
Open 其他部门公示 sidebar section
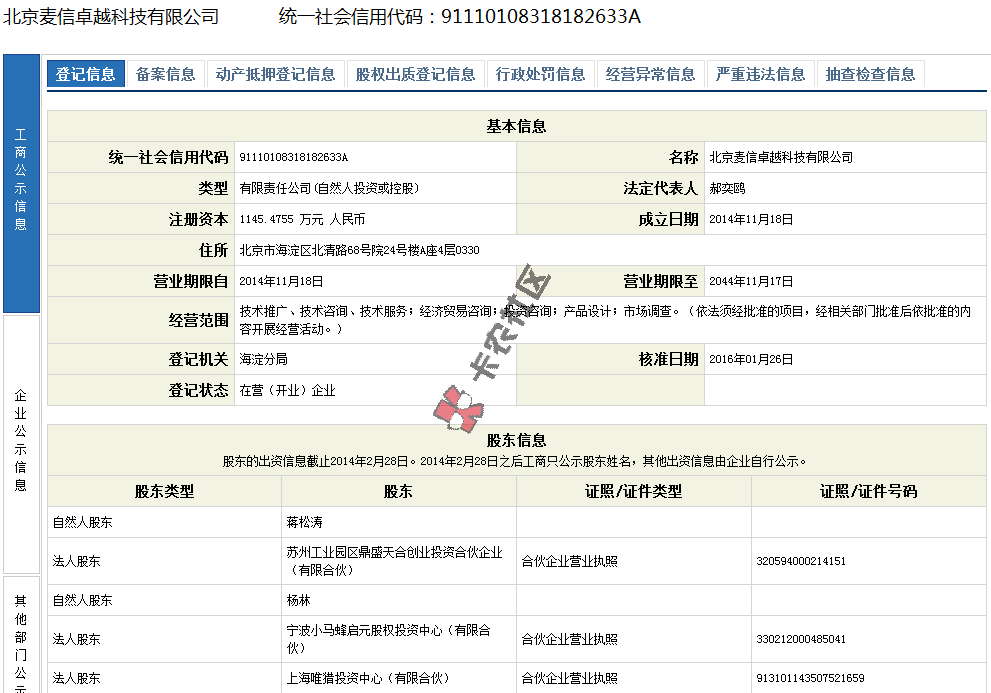[21, 635]
